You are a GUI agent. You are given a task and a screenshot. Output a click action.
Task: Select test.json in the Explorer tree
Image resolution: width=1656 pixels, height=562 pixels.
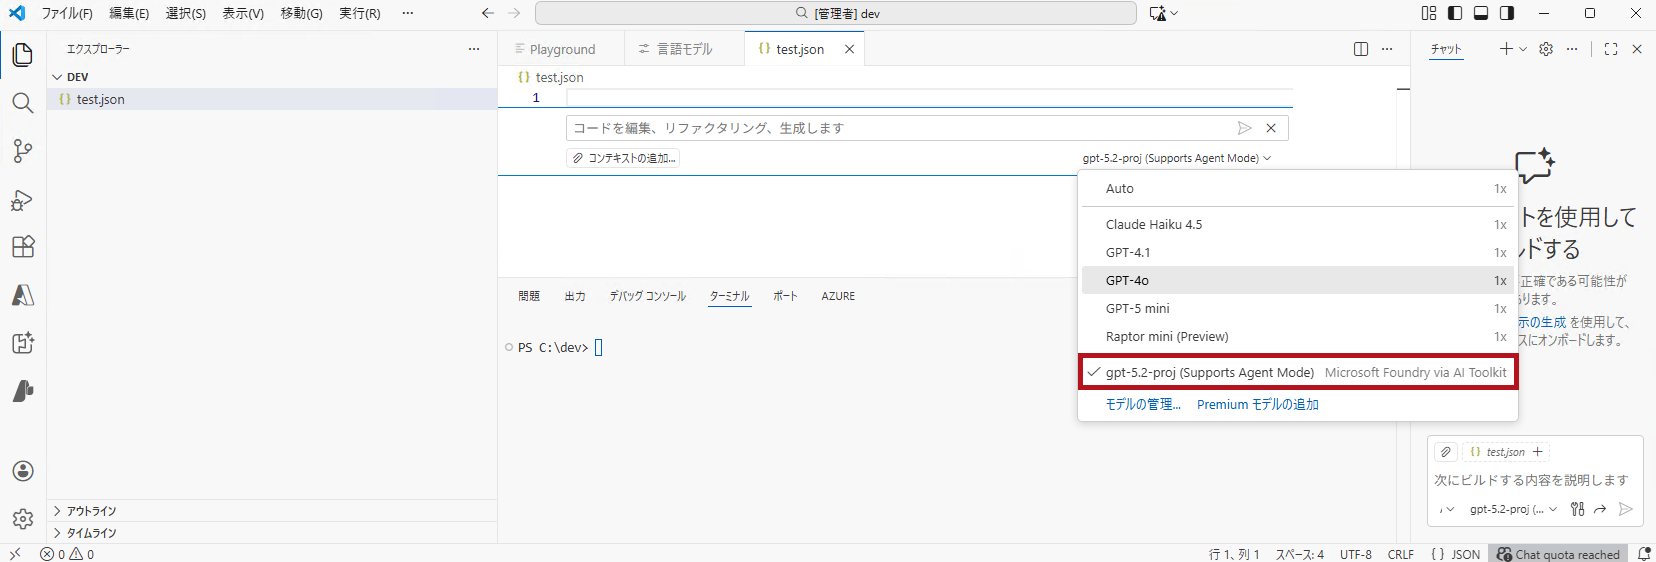tap(271, 99)
